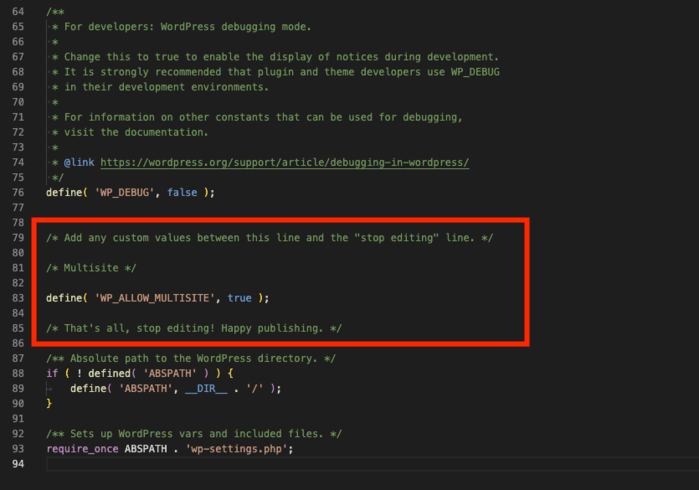699x490 pixels.
Task: Click the 'That's all, stop editing!' comment
Action: click(x=194, y=329)
